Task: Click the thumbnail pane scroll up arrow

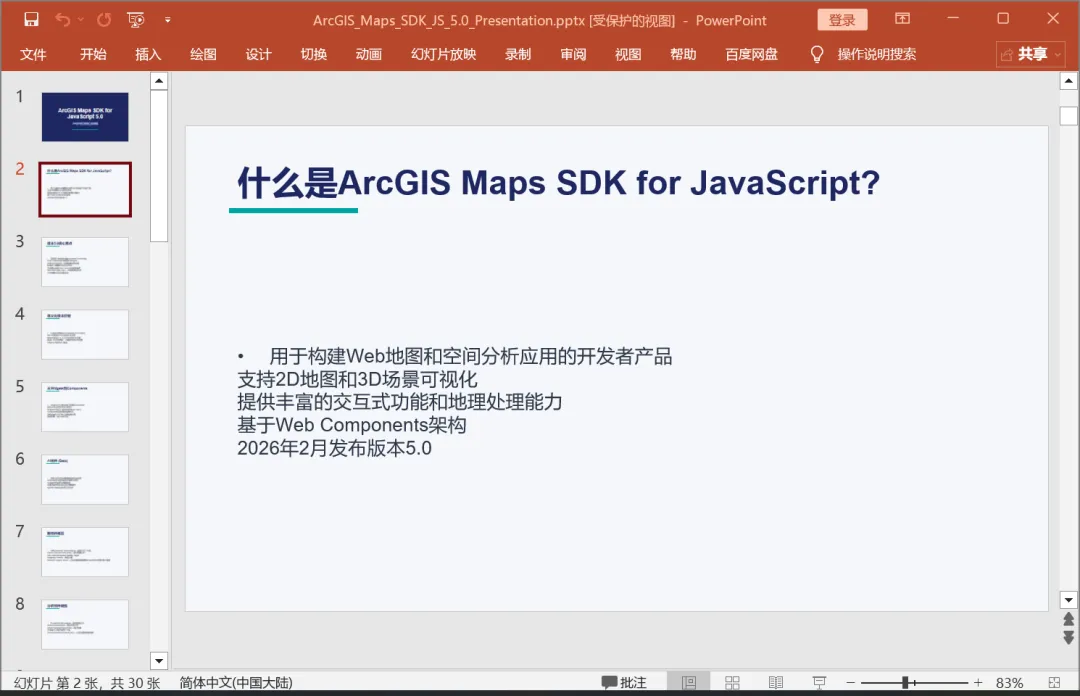Action: coord(159,81)
